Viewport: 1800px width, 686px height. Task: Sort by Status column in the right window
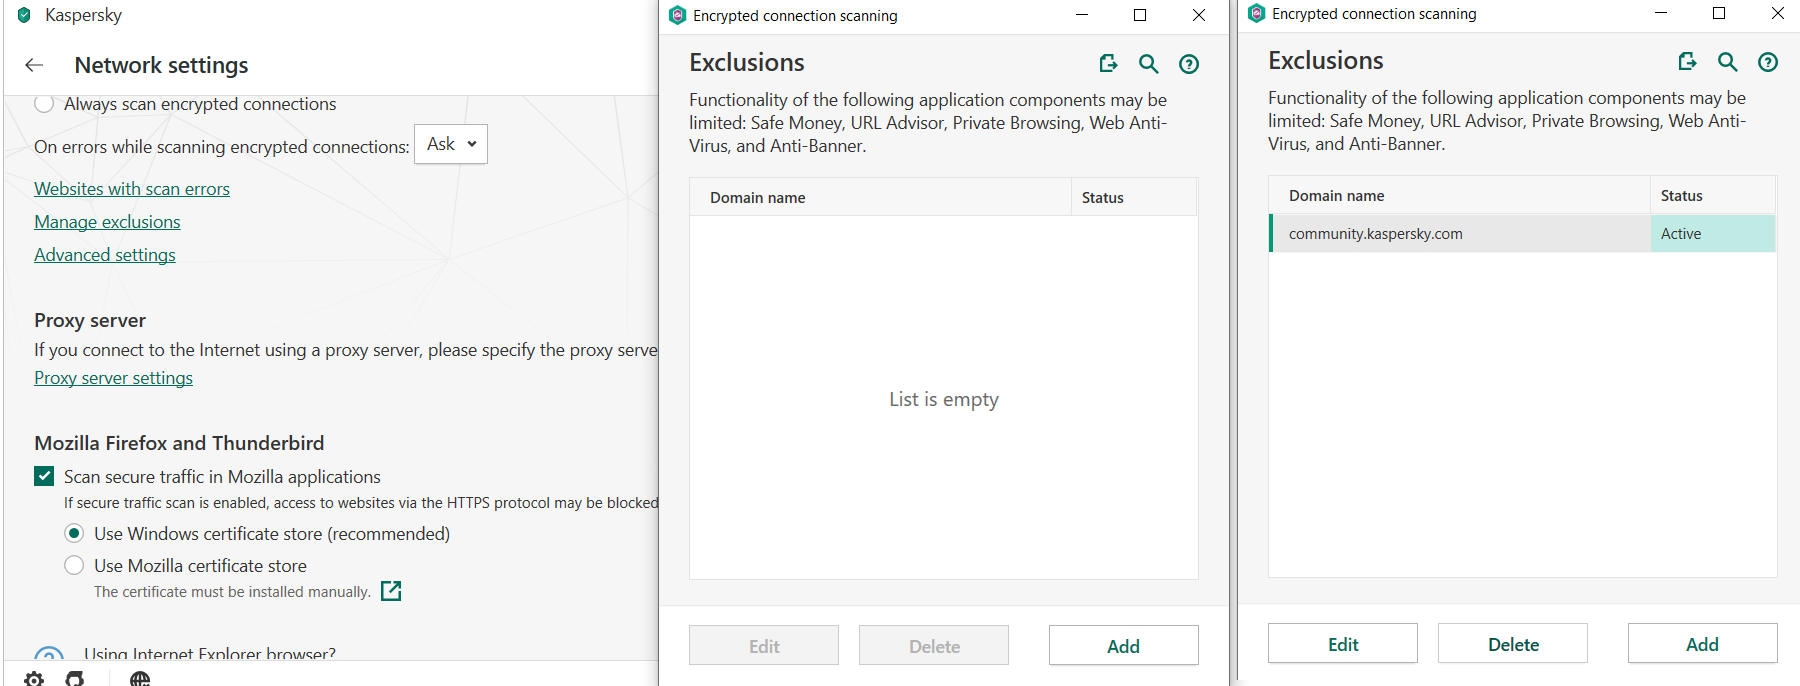pyautogui.click(x=1713, y=195)
